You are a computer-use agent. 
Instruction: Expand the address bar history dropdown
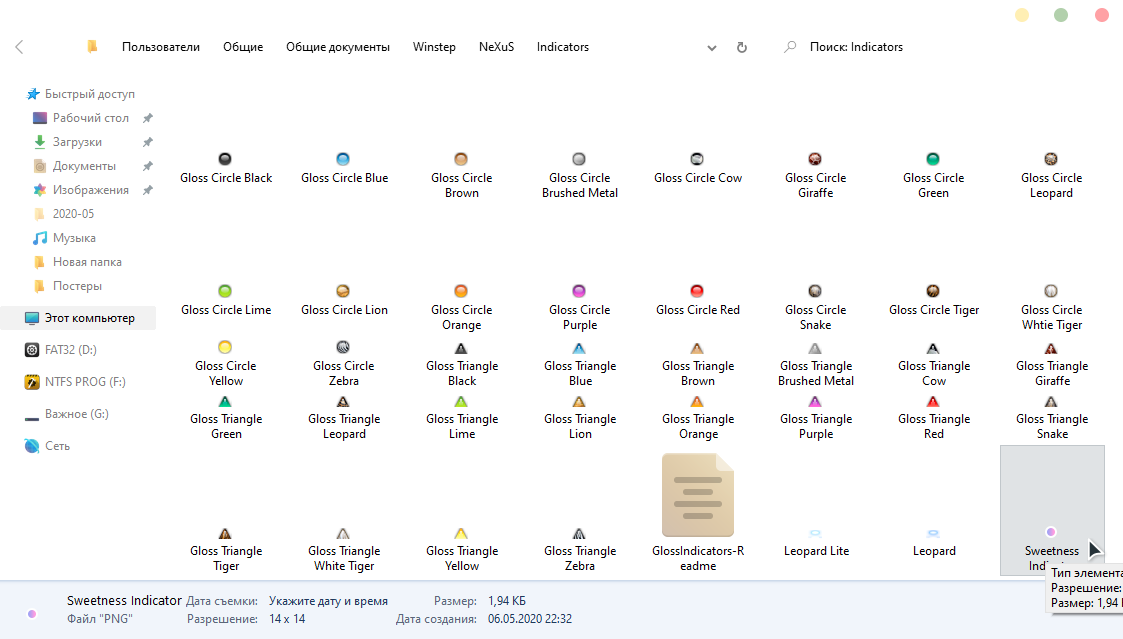tap(712, 47)
